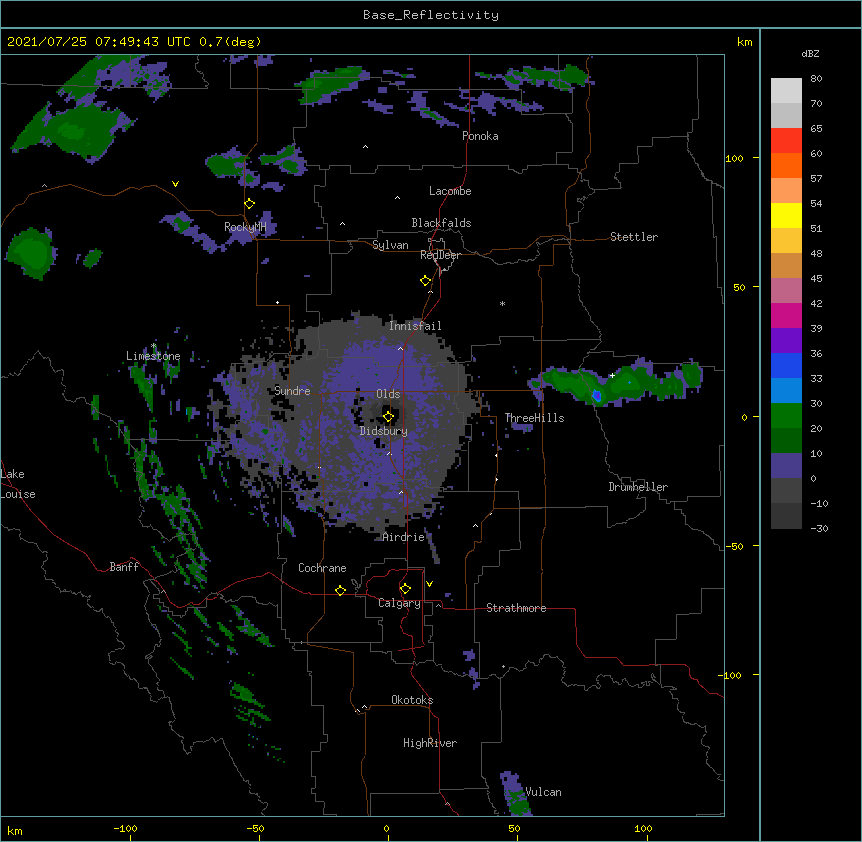The width and height of the screenshot is (862, 842).
Task: Click the Limestone label
Action: click(153, 356)
